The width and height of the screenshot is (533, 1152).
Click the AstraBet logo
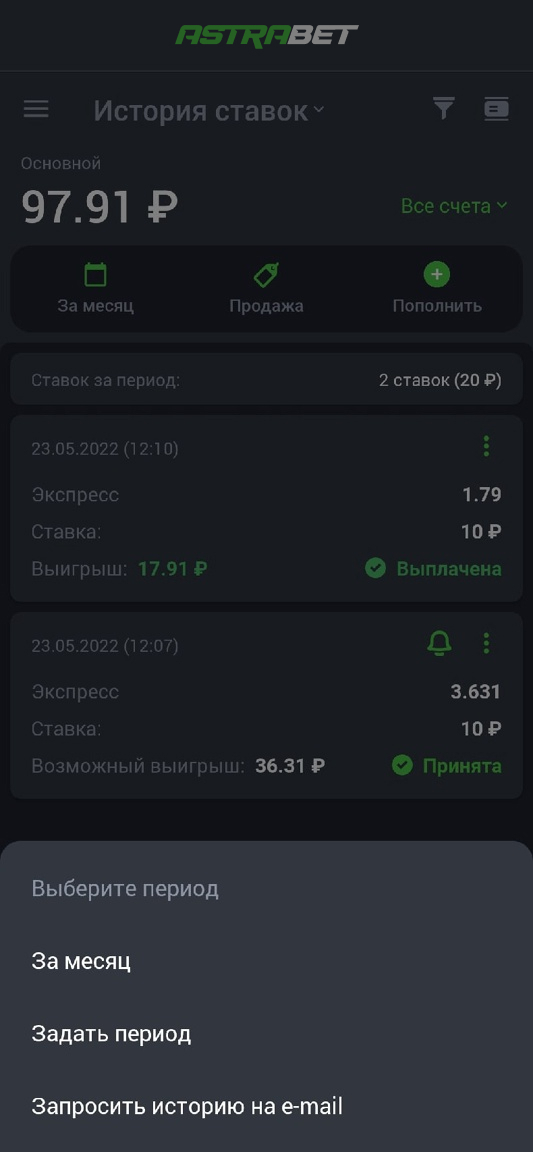tap(267, 35)
